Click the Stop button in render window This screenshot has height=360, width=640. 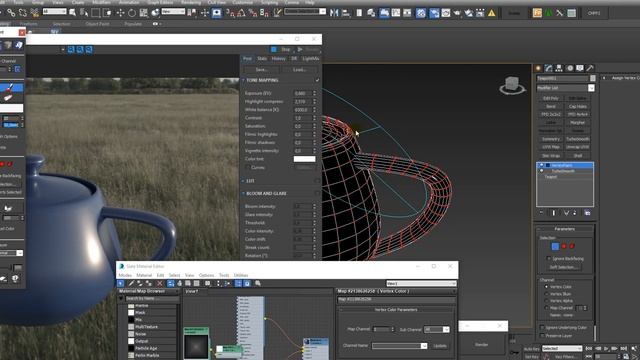(282, 50)
